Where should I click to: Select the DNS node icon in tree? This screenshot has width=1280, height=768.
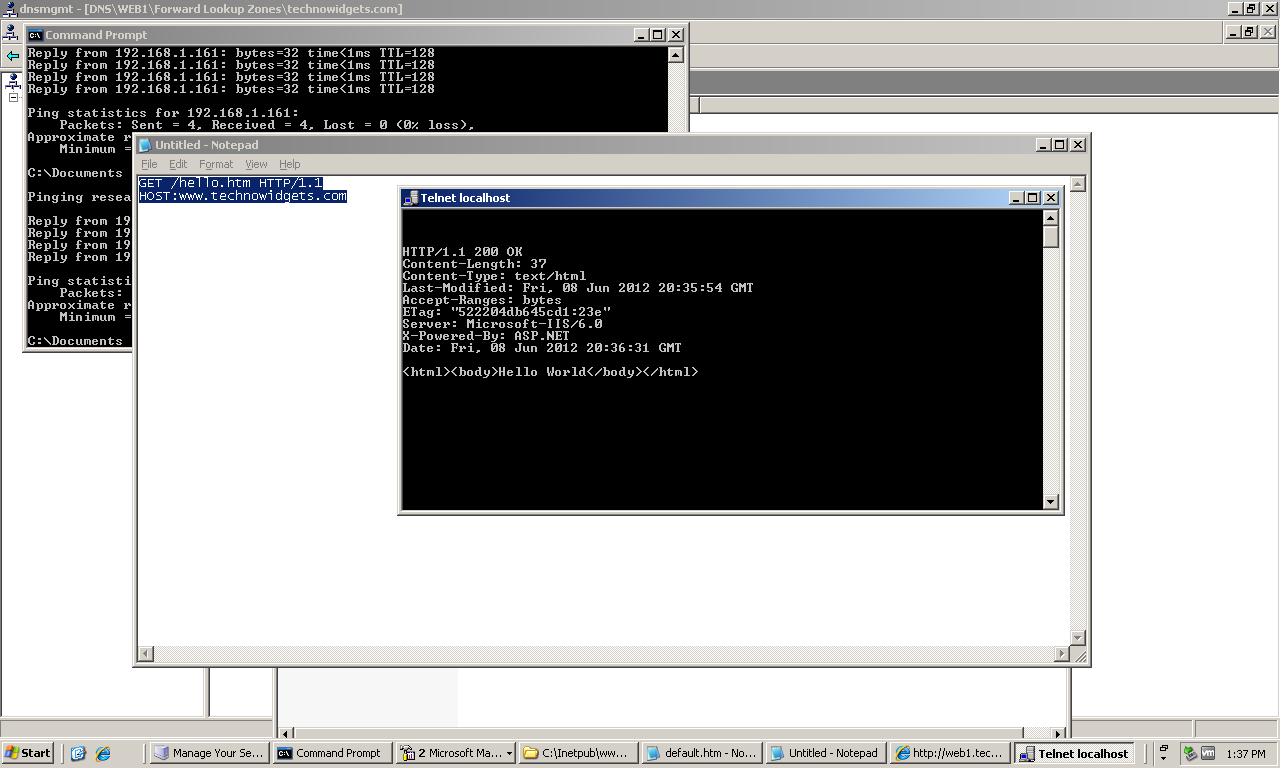[x=13, y=81]
